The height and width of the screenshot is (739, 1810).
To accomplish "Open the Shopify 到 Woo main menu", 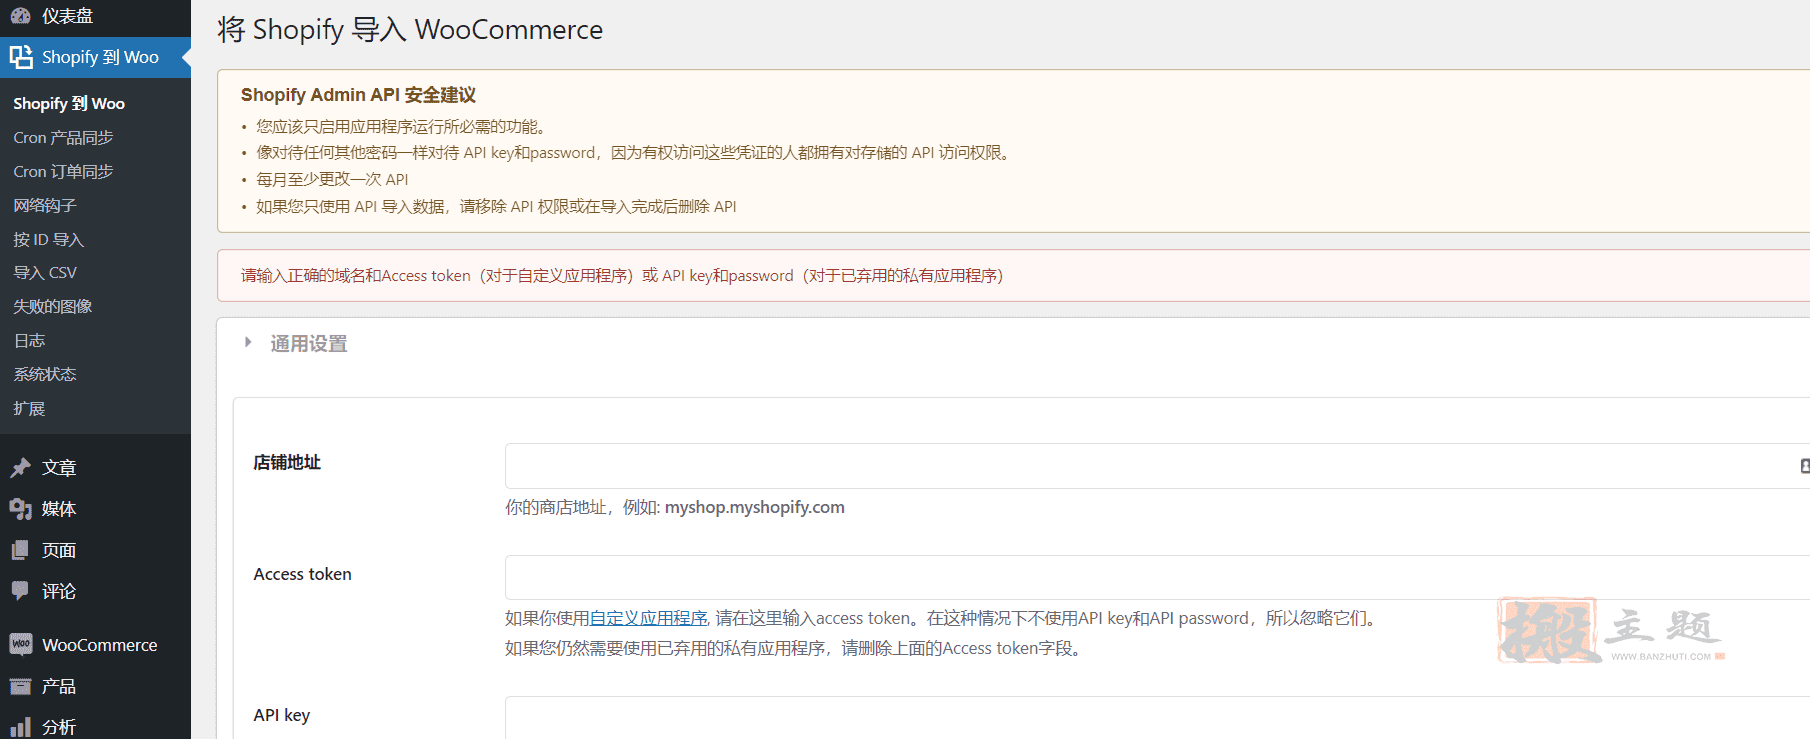I will point(95,57).
